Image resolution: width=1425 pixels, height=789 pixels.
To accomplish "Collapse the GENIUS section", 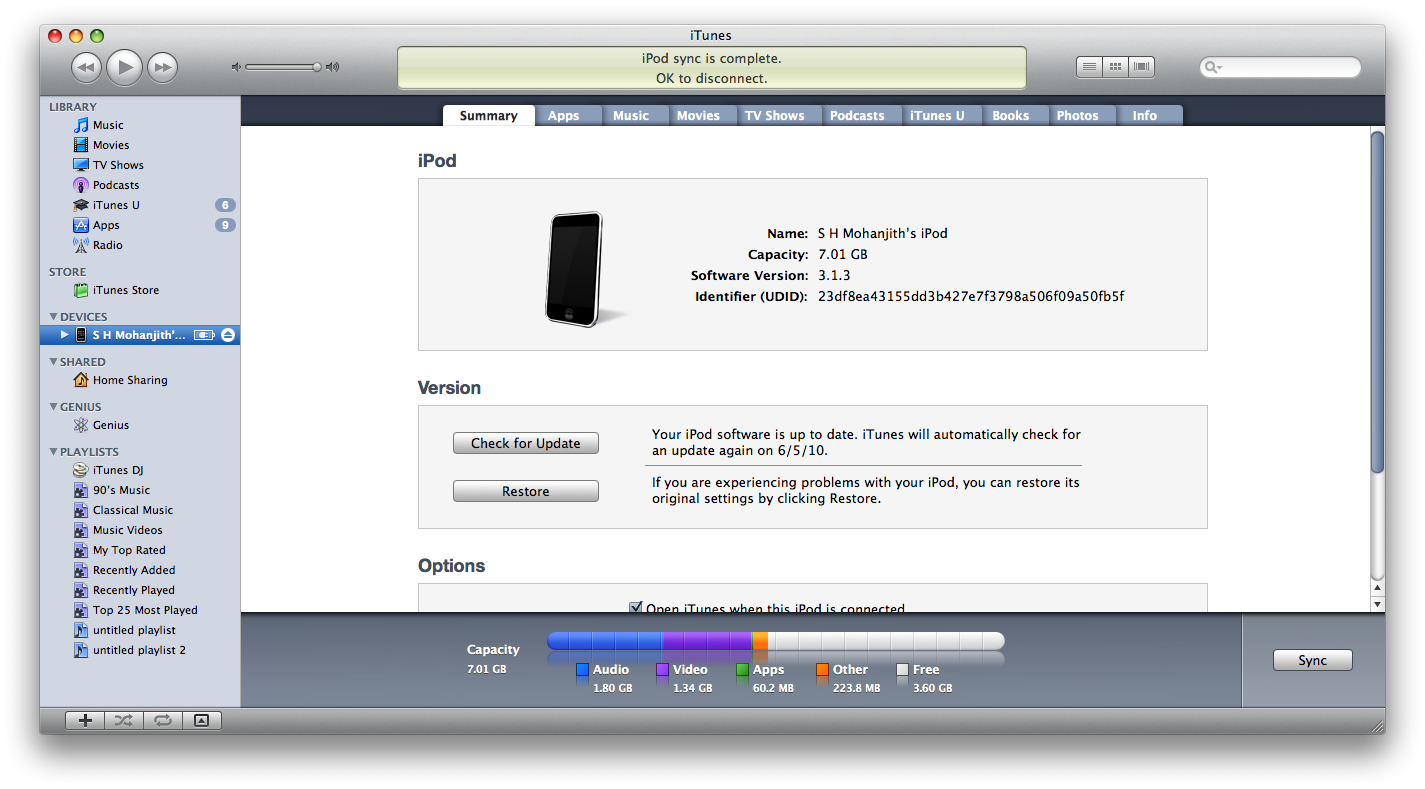I will [x=53, y=407].
